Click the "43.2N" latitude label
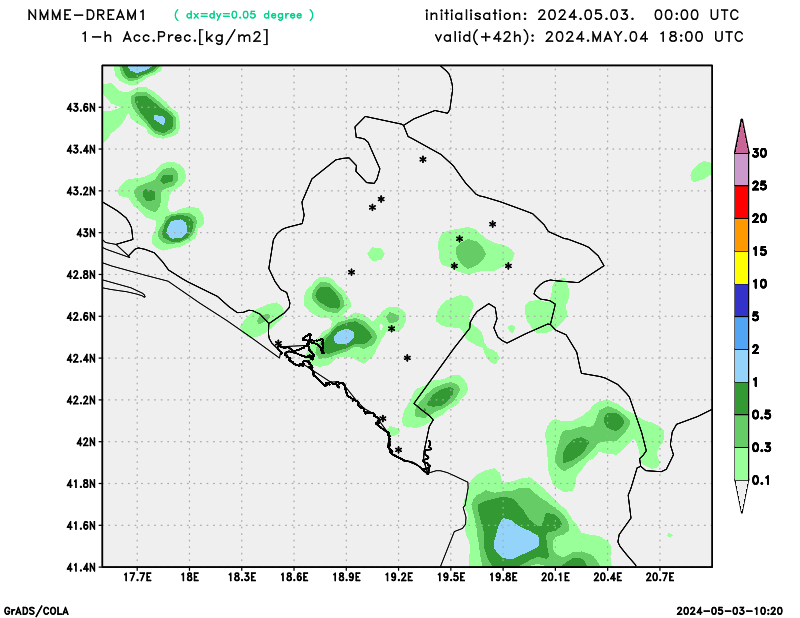Viewport: 800px width, 618px height. point(81,191)
